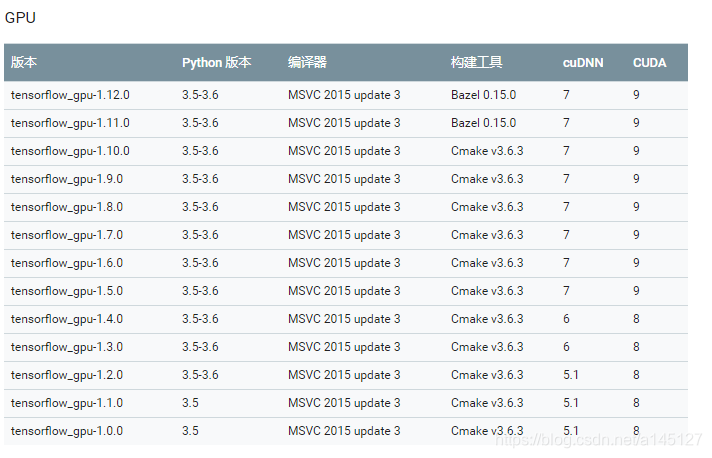Click MSVC 2015 update 3 in 1.3.0 row
712x458 pixels.
[344, 347]
